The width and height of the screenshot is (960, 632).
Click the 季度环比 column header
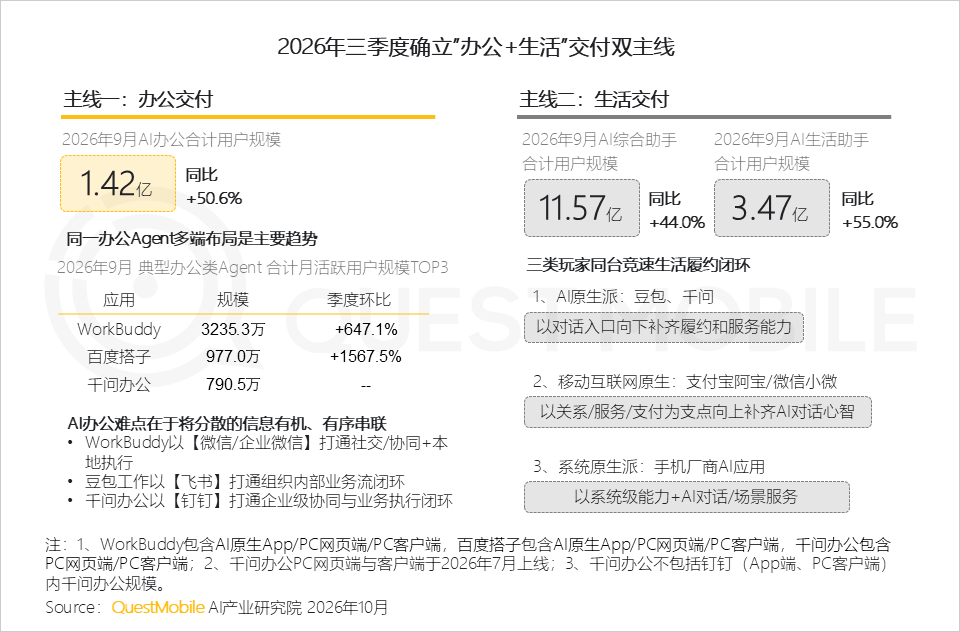359,300
